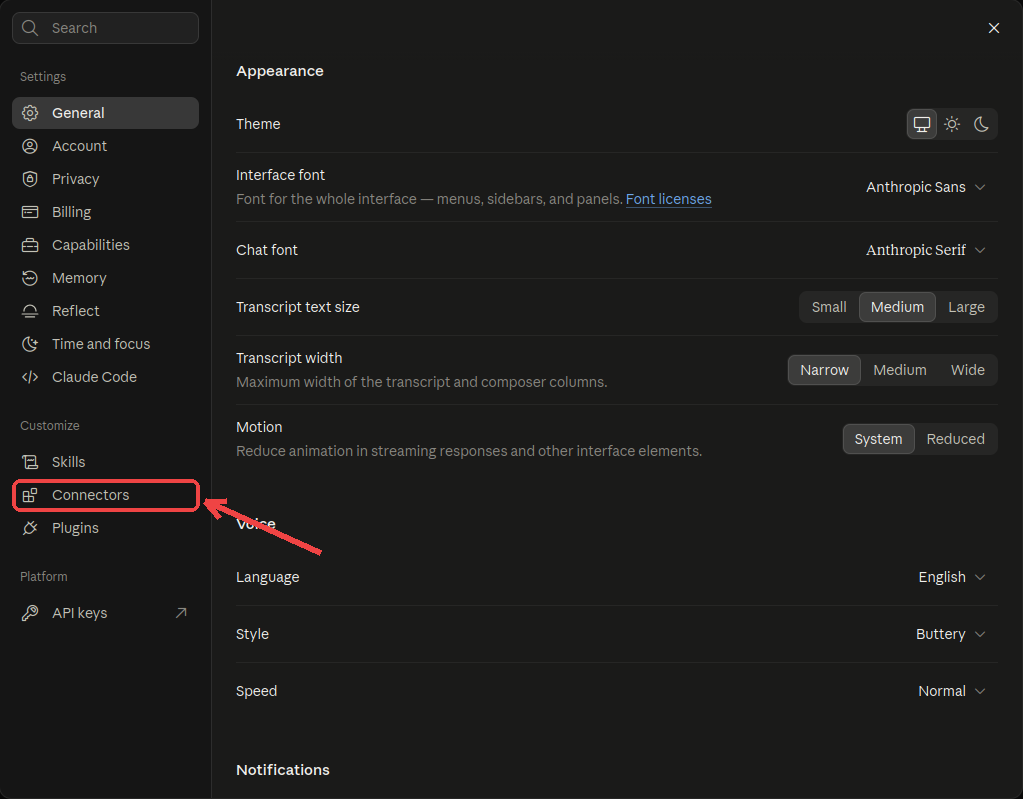Set transcript text size to Large
The height and width of the screenshot is (799, 1023).
(x=966, y=307)
